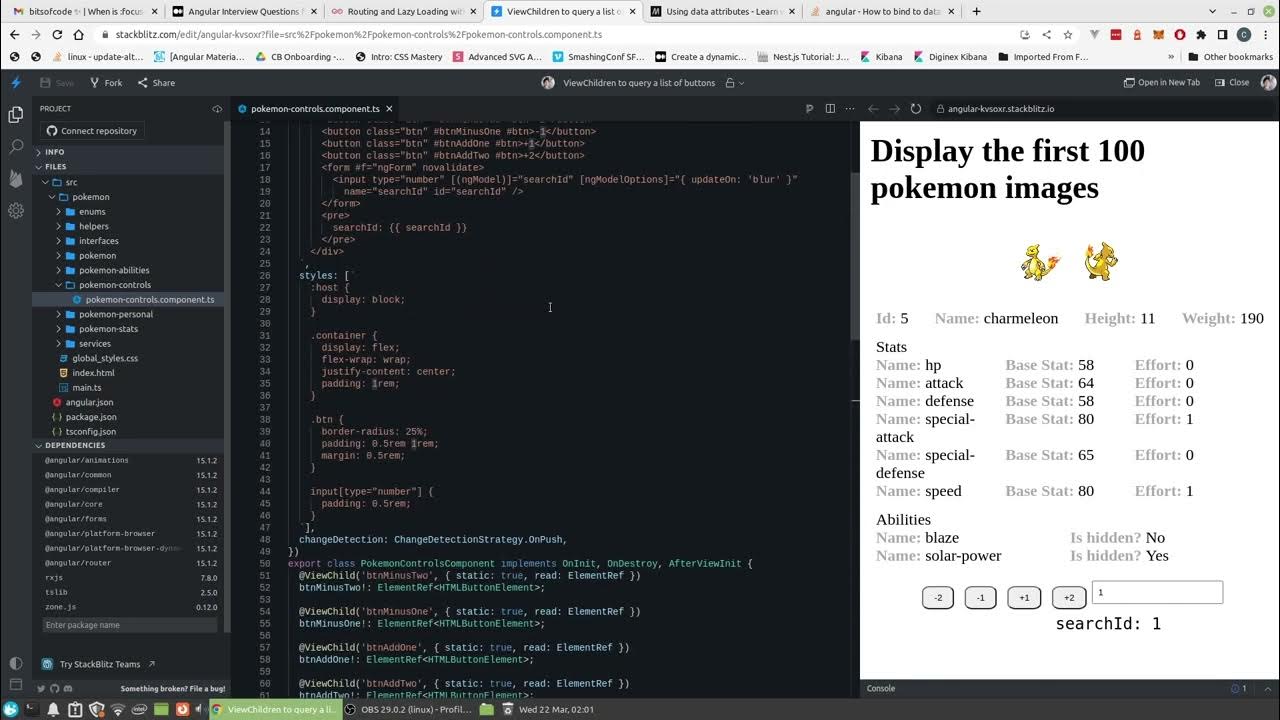Click the +1 button in preview

tap(1024, 598)
